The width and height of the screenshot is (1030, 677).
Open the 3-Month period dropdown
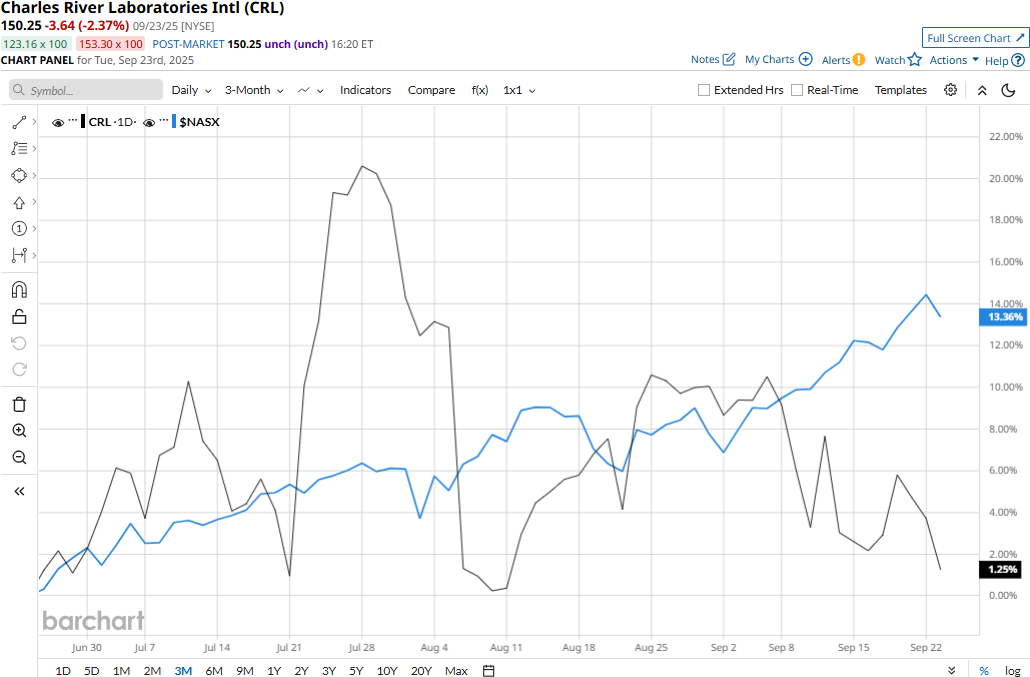click(x=254, y=90)
